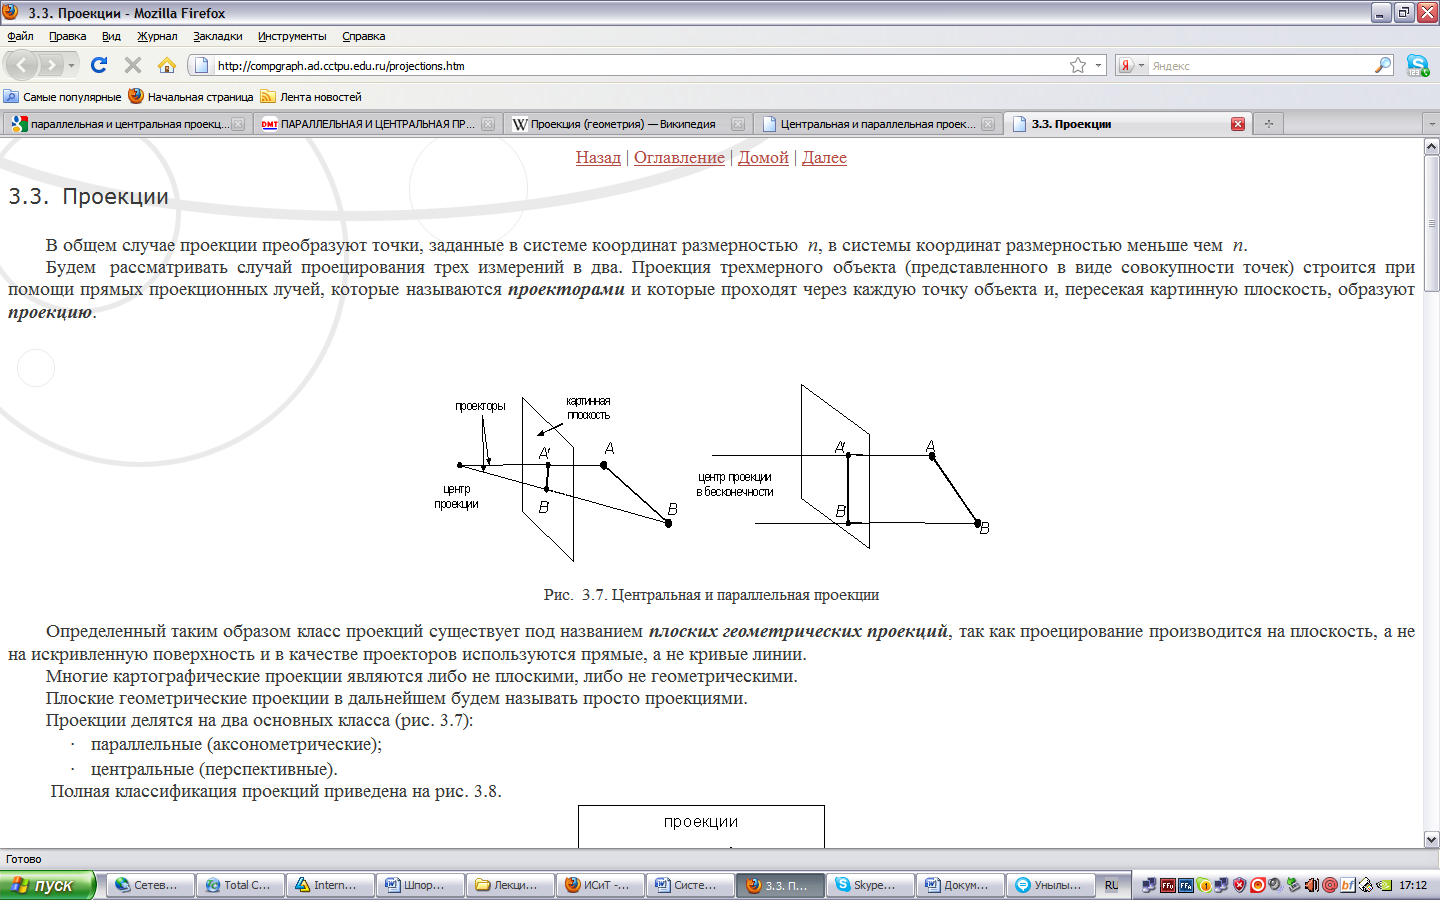Click the Forward arrow button
The image size is (1440, 900).
pos(51,65)
